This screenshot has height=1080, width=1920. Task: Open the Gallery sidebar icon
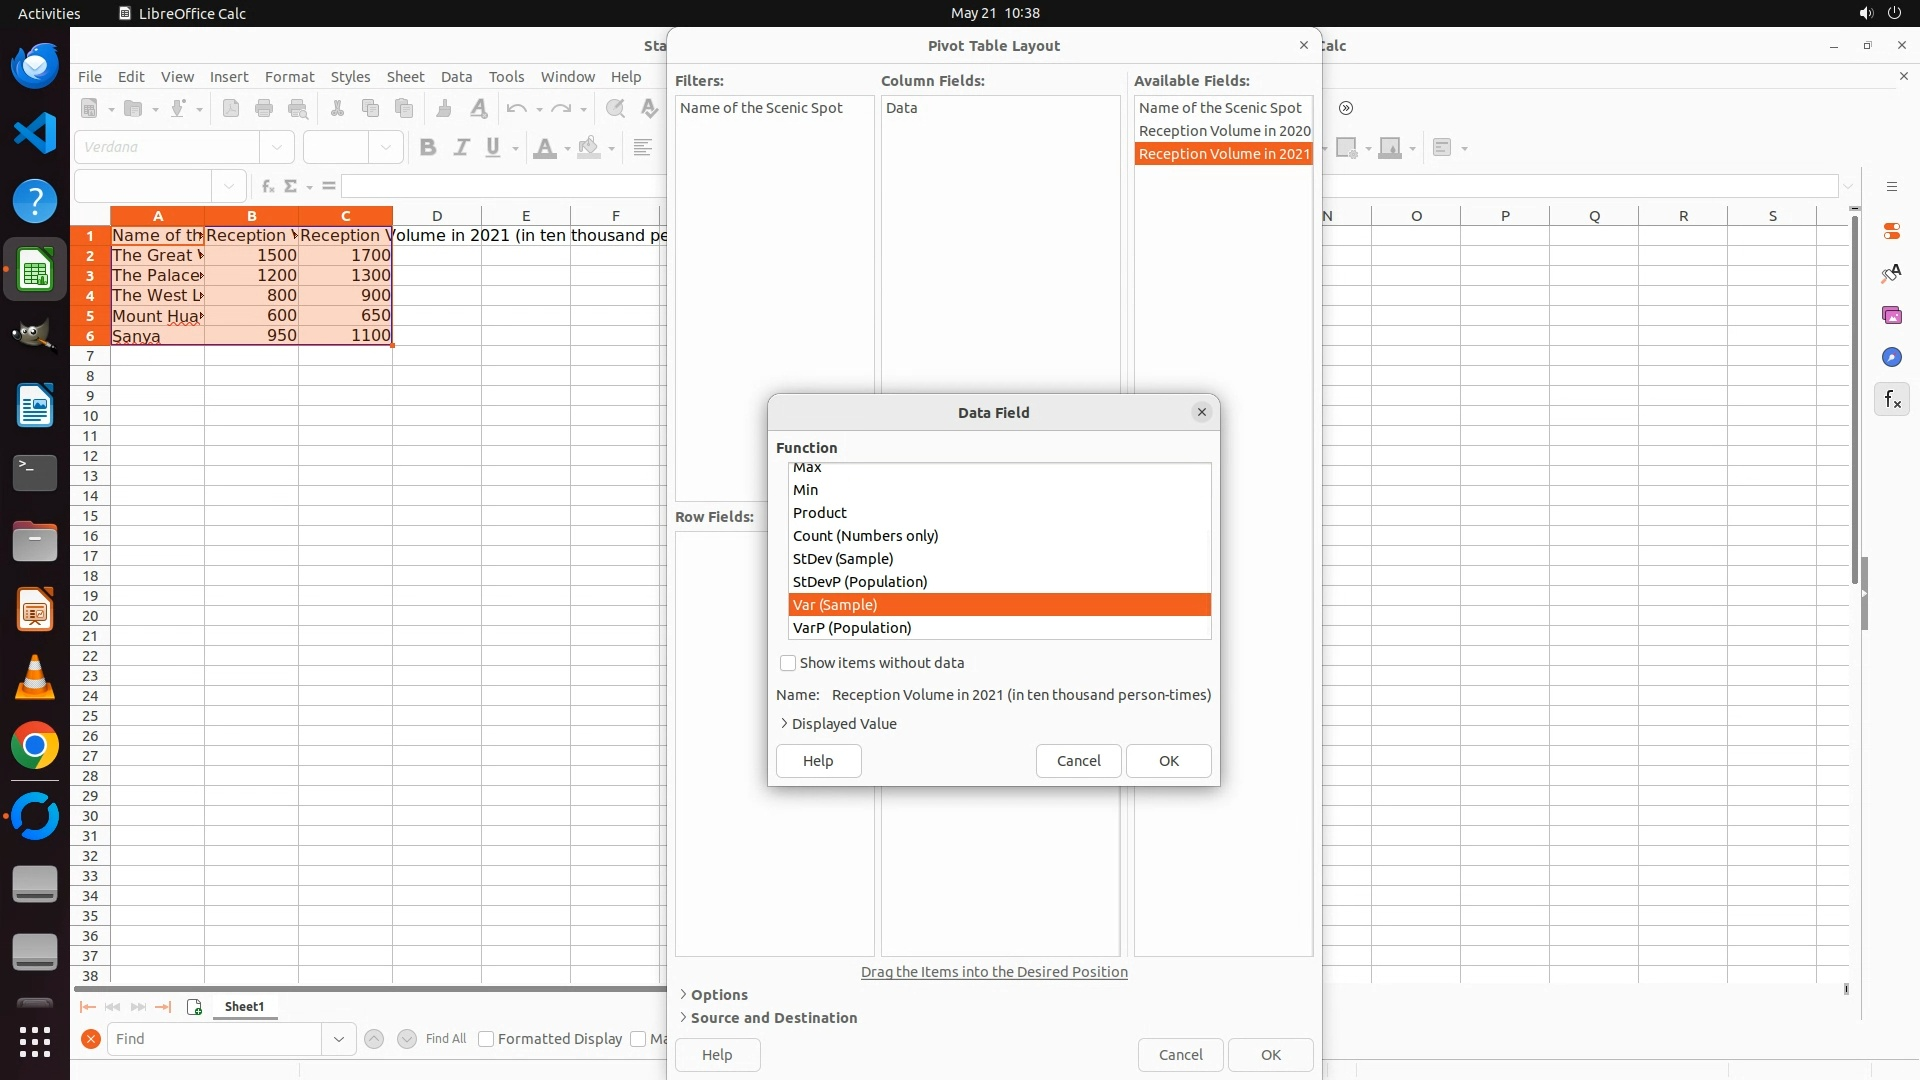click(1891, 316)
